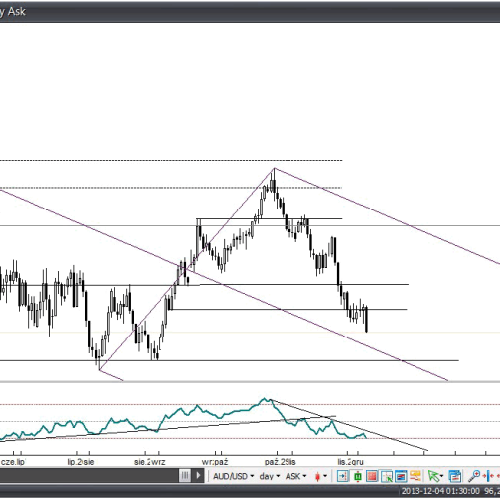Screen dimensions: 500x500
Task: Click the 'sie.2wrz' time axis label
Action: [x=150, y=462]
